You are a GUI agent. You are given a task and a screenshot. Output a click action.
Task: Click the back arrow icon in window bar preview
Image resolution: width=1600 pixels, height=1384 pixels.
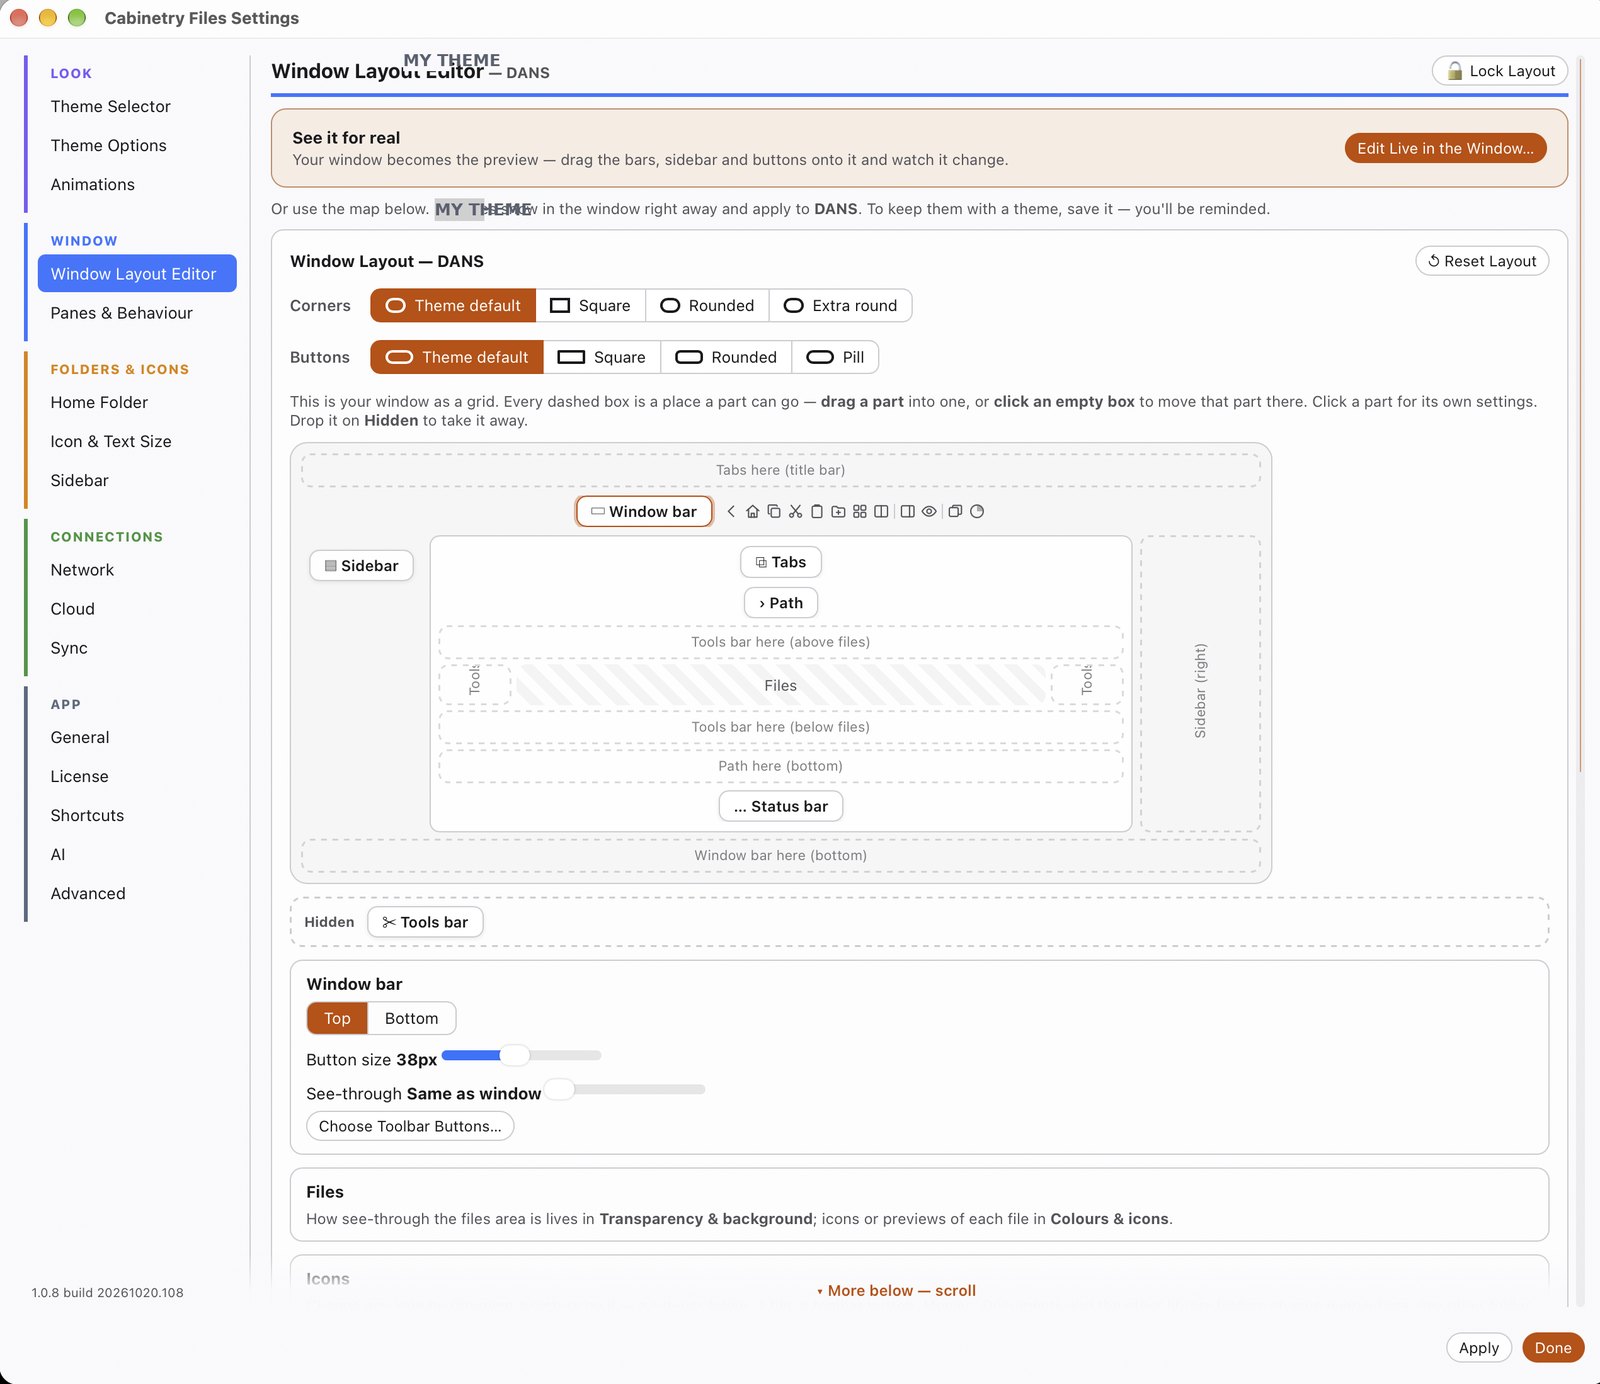tap(731, 511)
